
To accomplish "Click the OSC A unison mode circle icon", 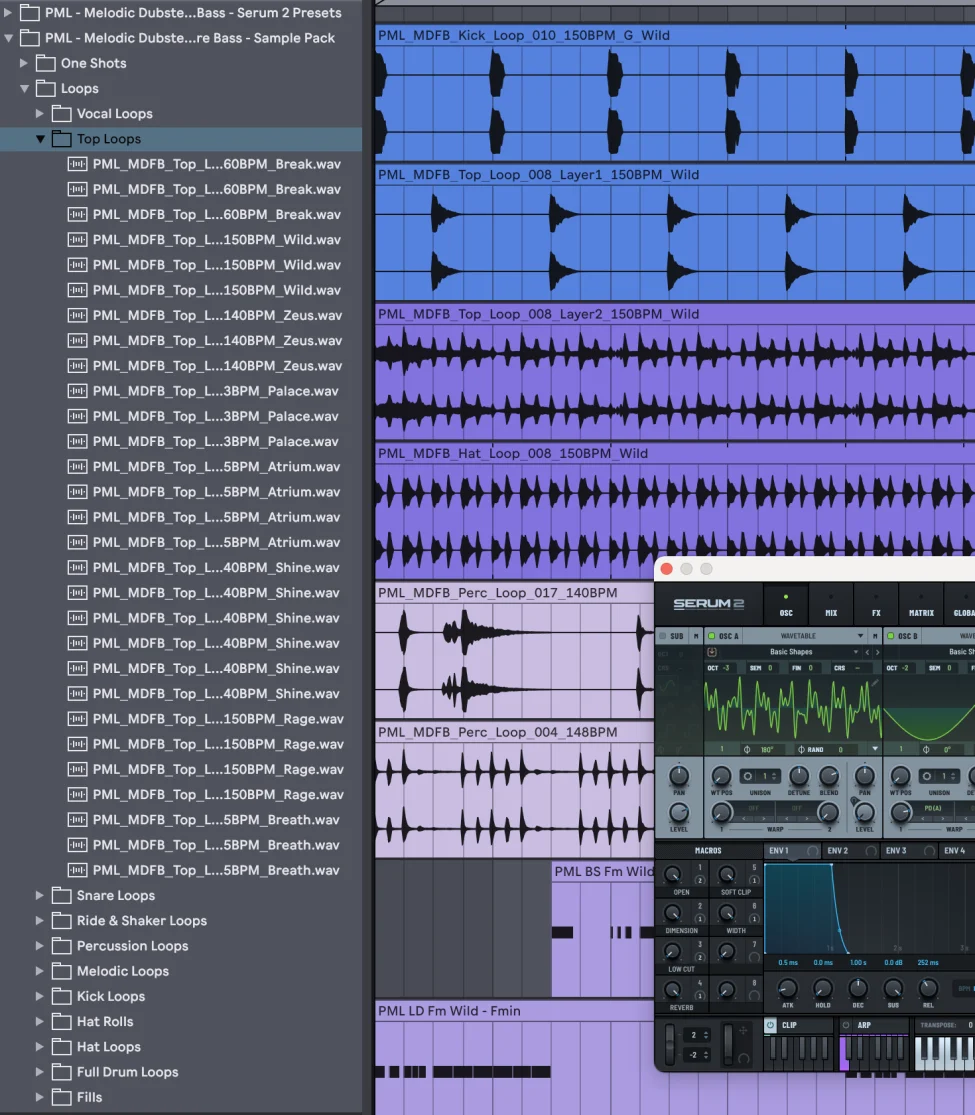I will pos(748,776).
